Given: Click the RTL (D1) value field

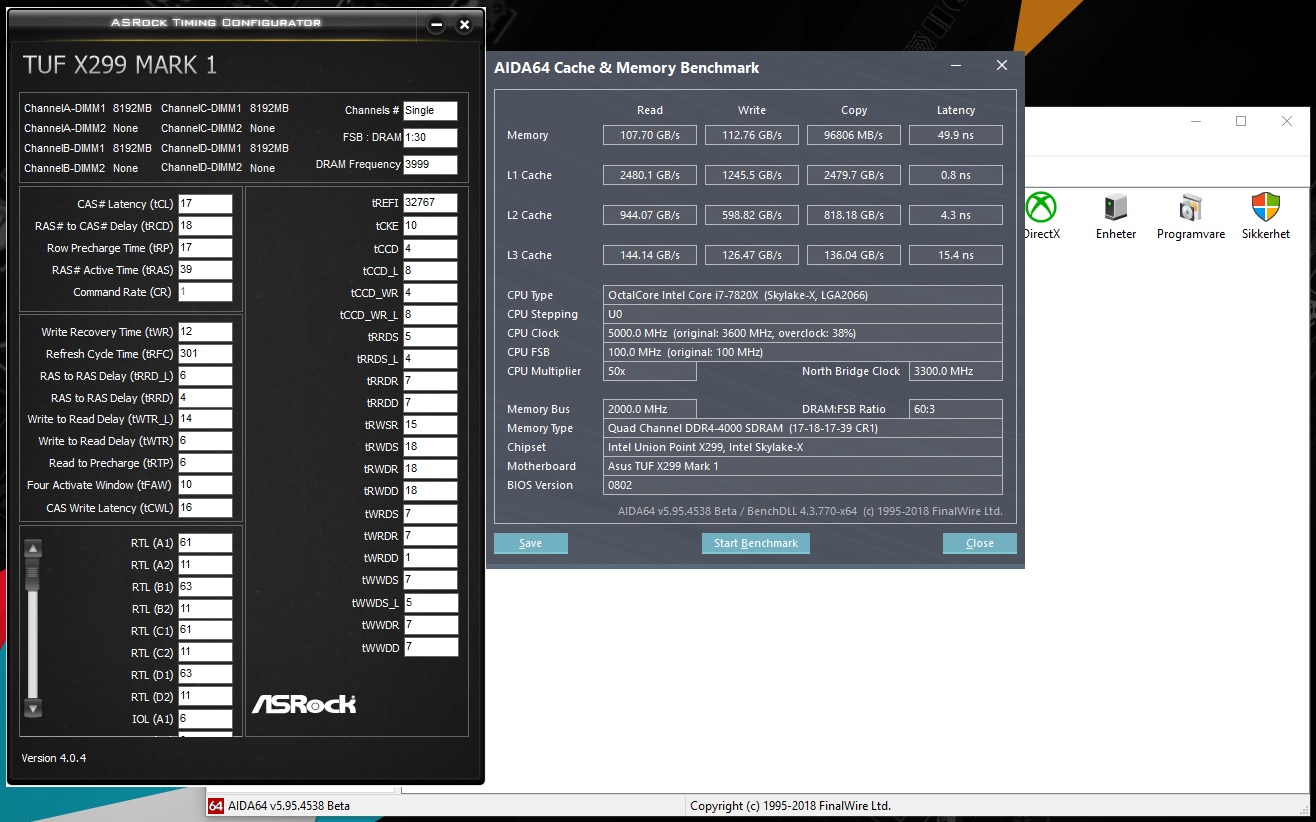Looking at the screenshot, I should [x=205, y=674].
